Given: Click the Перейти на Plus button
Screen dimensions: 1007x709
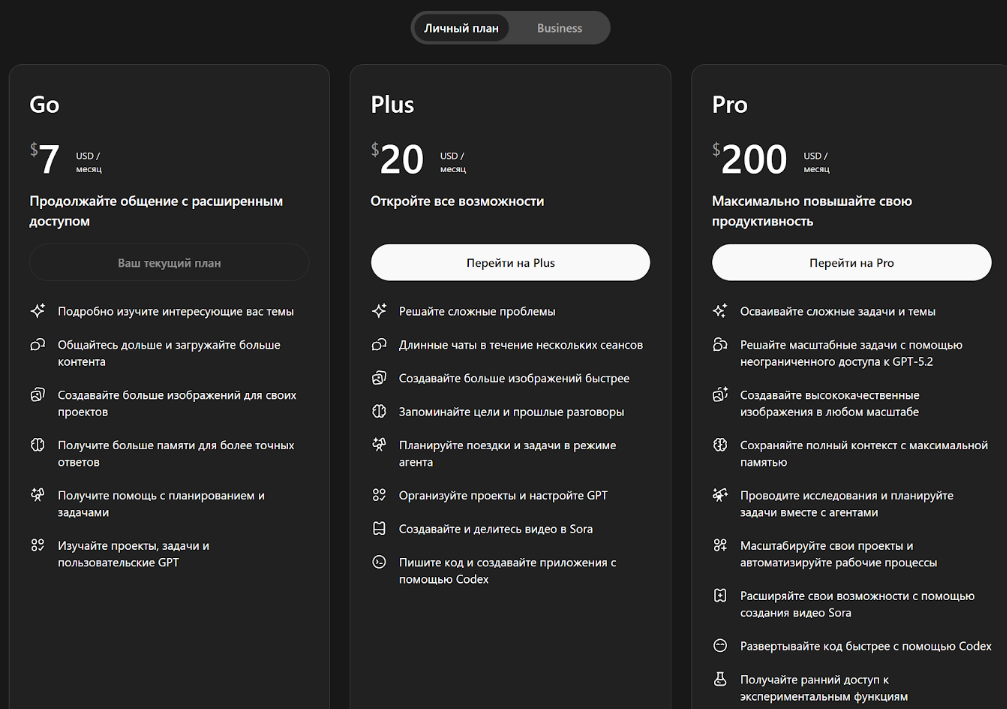Looking at the screenshot, I should (x=510, y=263).
